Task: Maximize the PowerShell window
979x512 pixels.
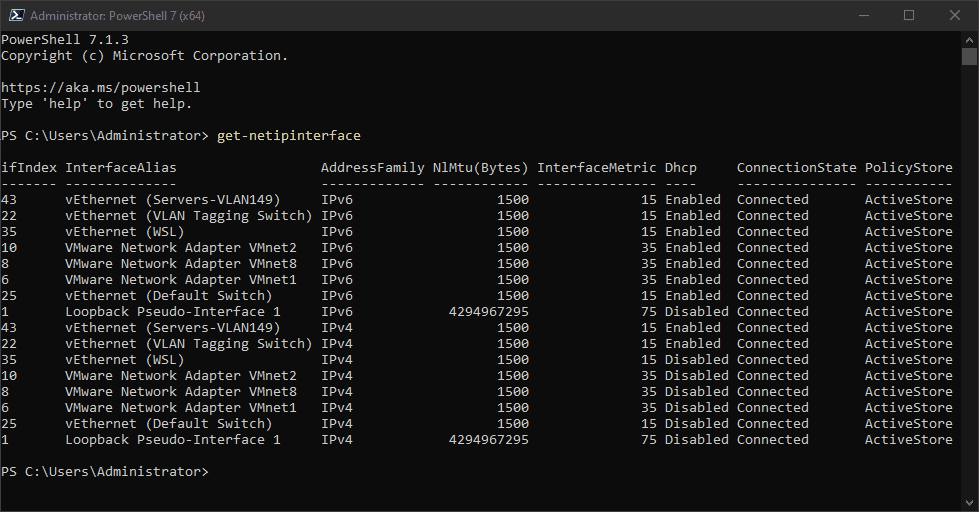Action: click(908, 15)
